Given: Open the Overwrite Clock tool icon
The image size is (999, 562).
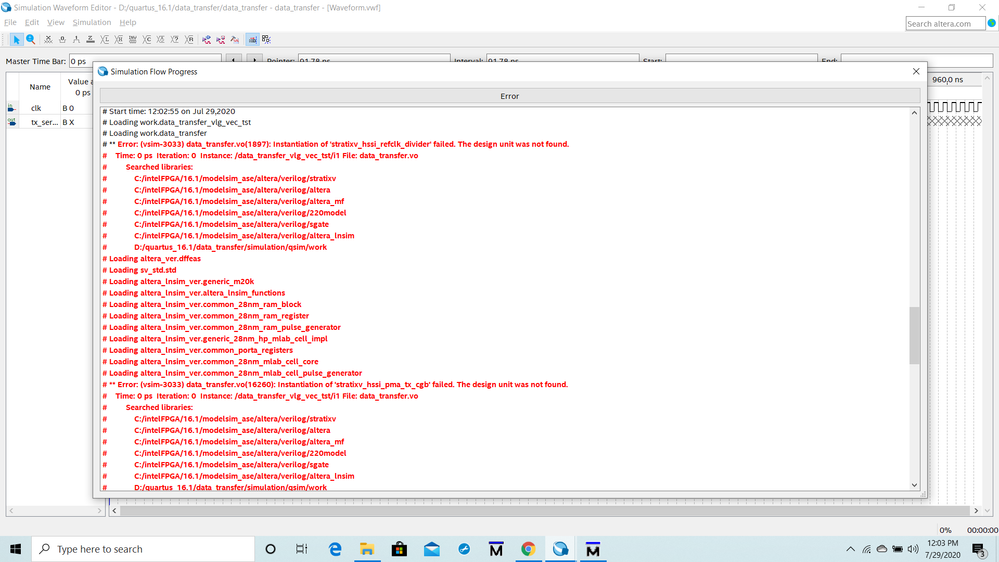Looking at the screenshot, I should point(161,40).
